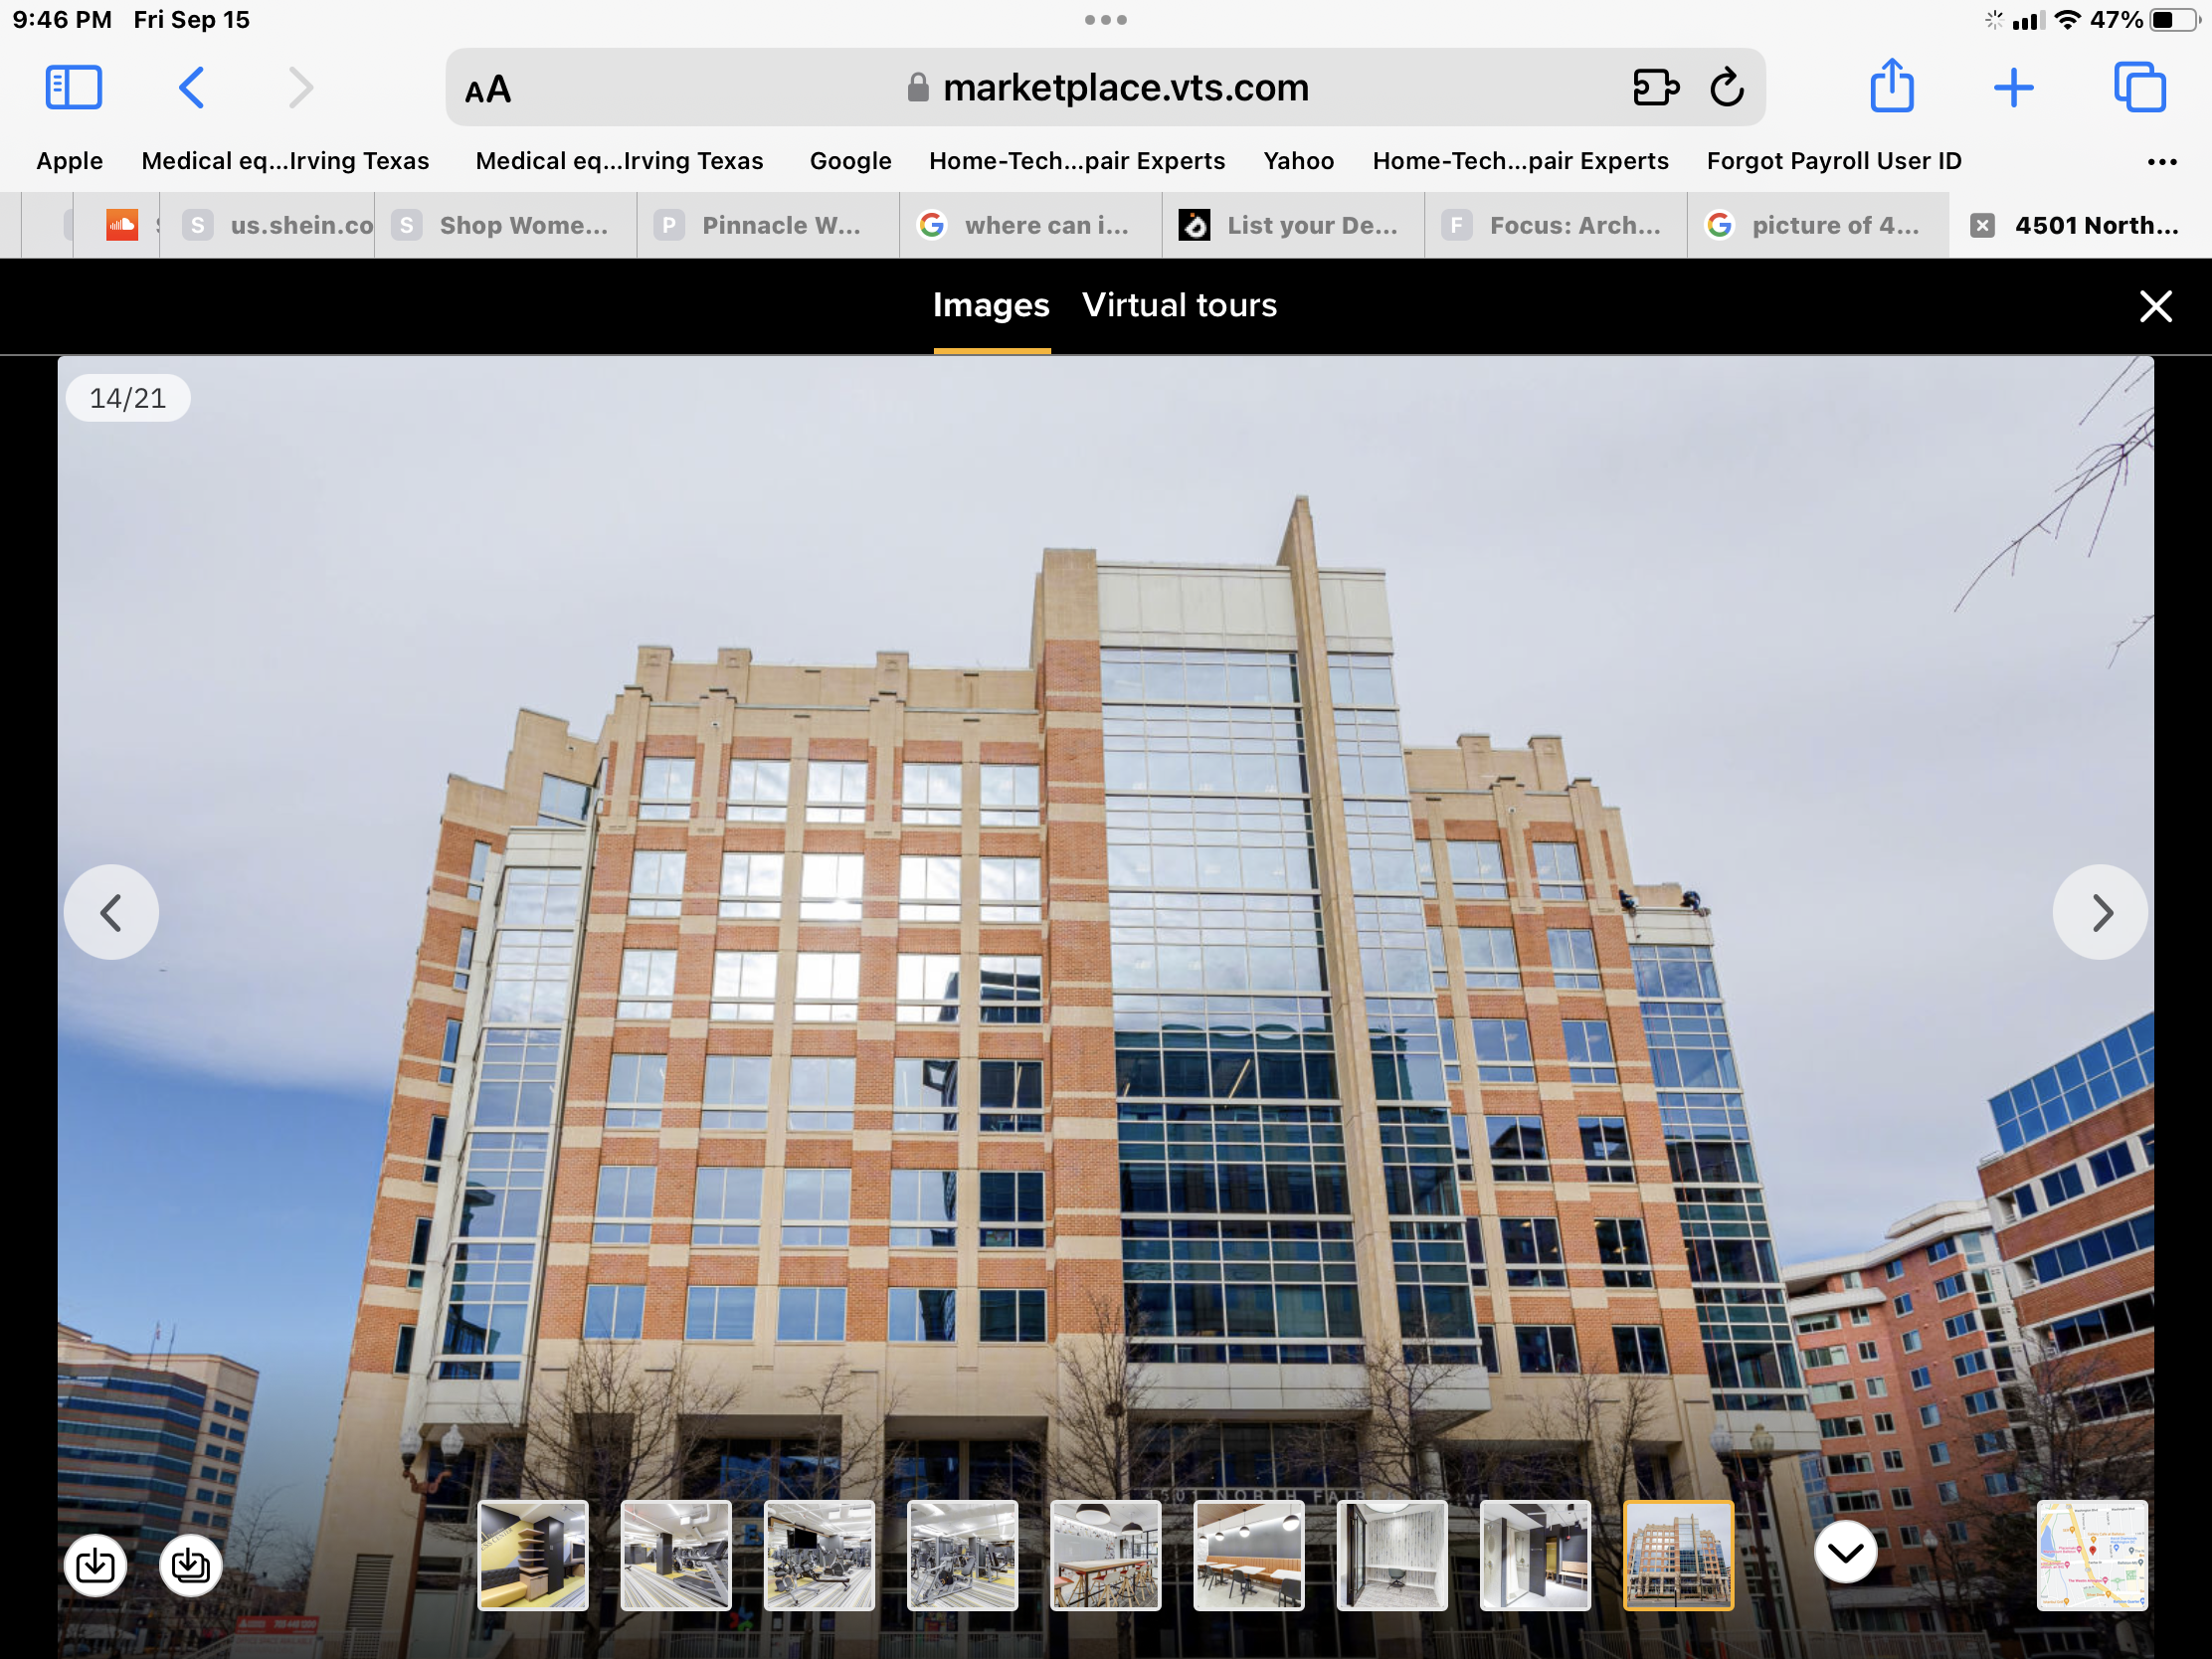Click first download icon at bottom left
The image size is (2212, 1659).
(95, 1564)
